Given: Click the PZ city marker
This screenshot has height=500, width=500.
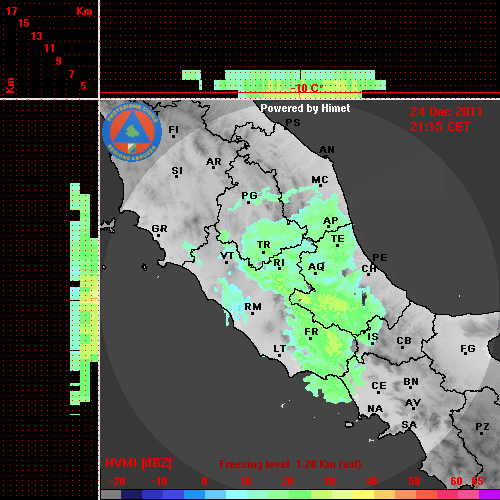Looking at the screenshot, I should pos(482,427).
